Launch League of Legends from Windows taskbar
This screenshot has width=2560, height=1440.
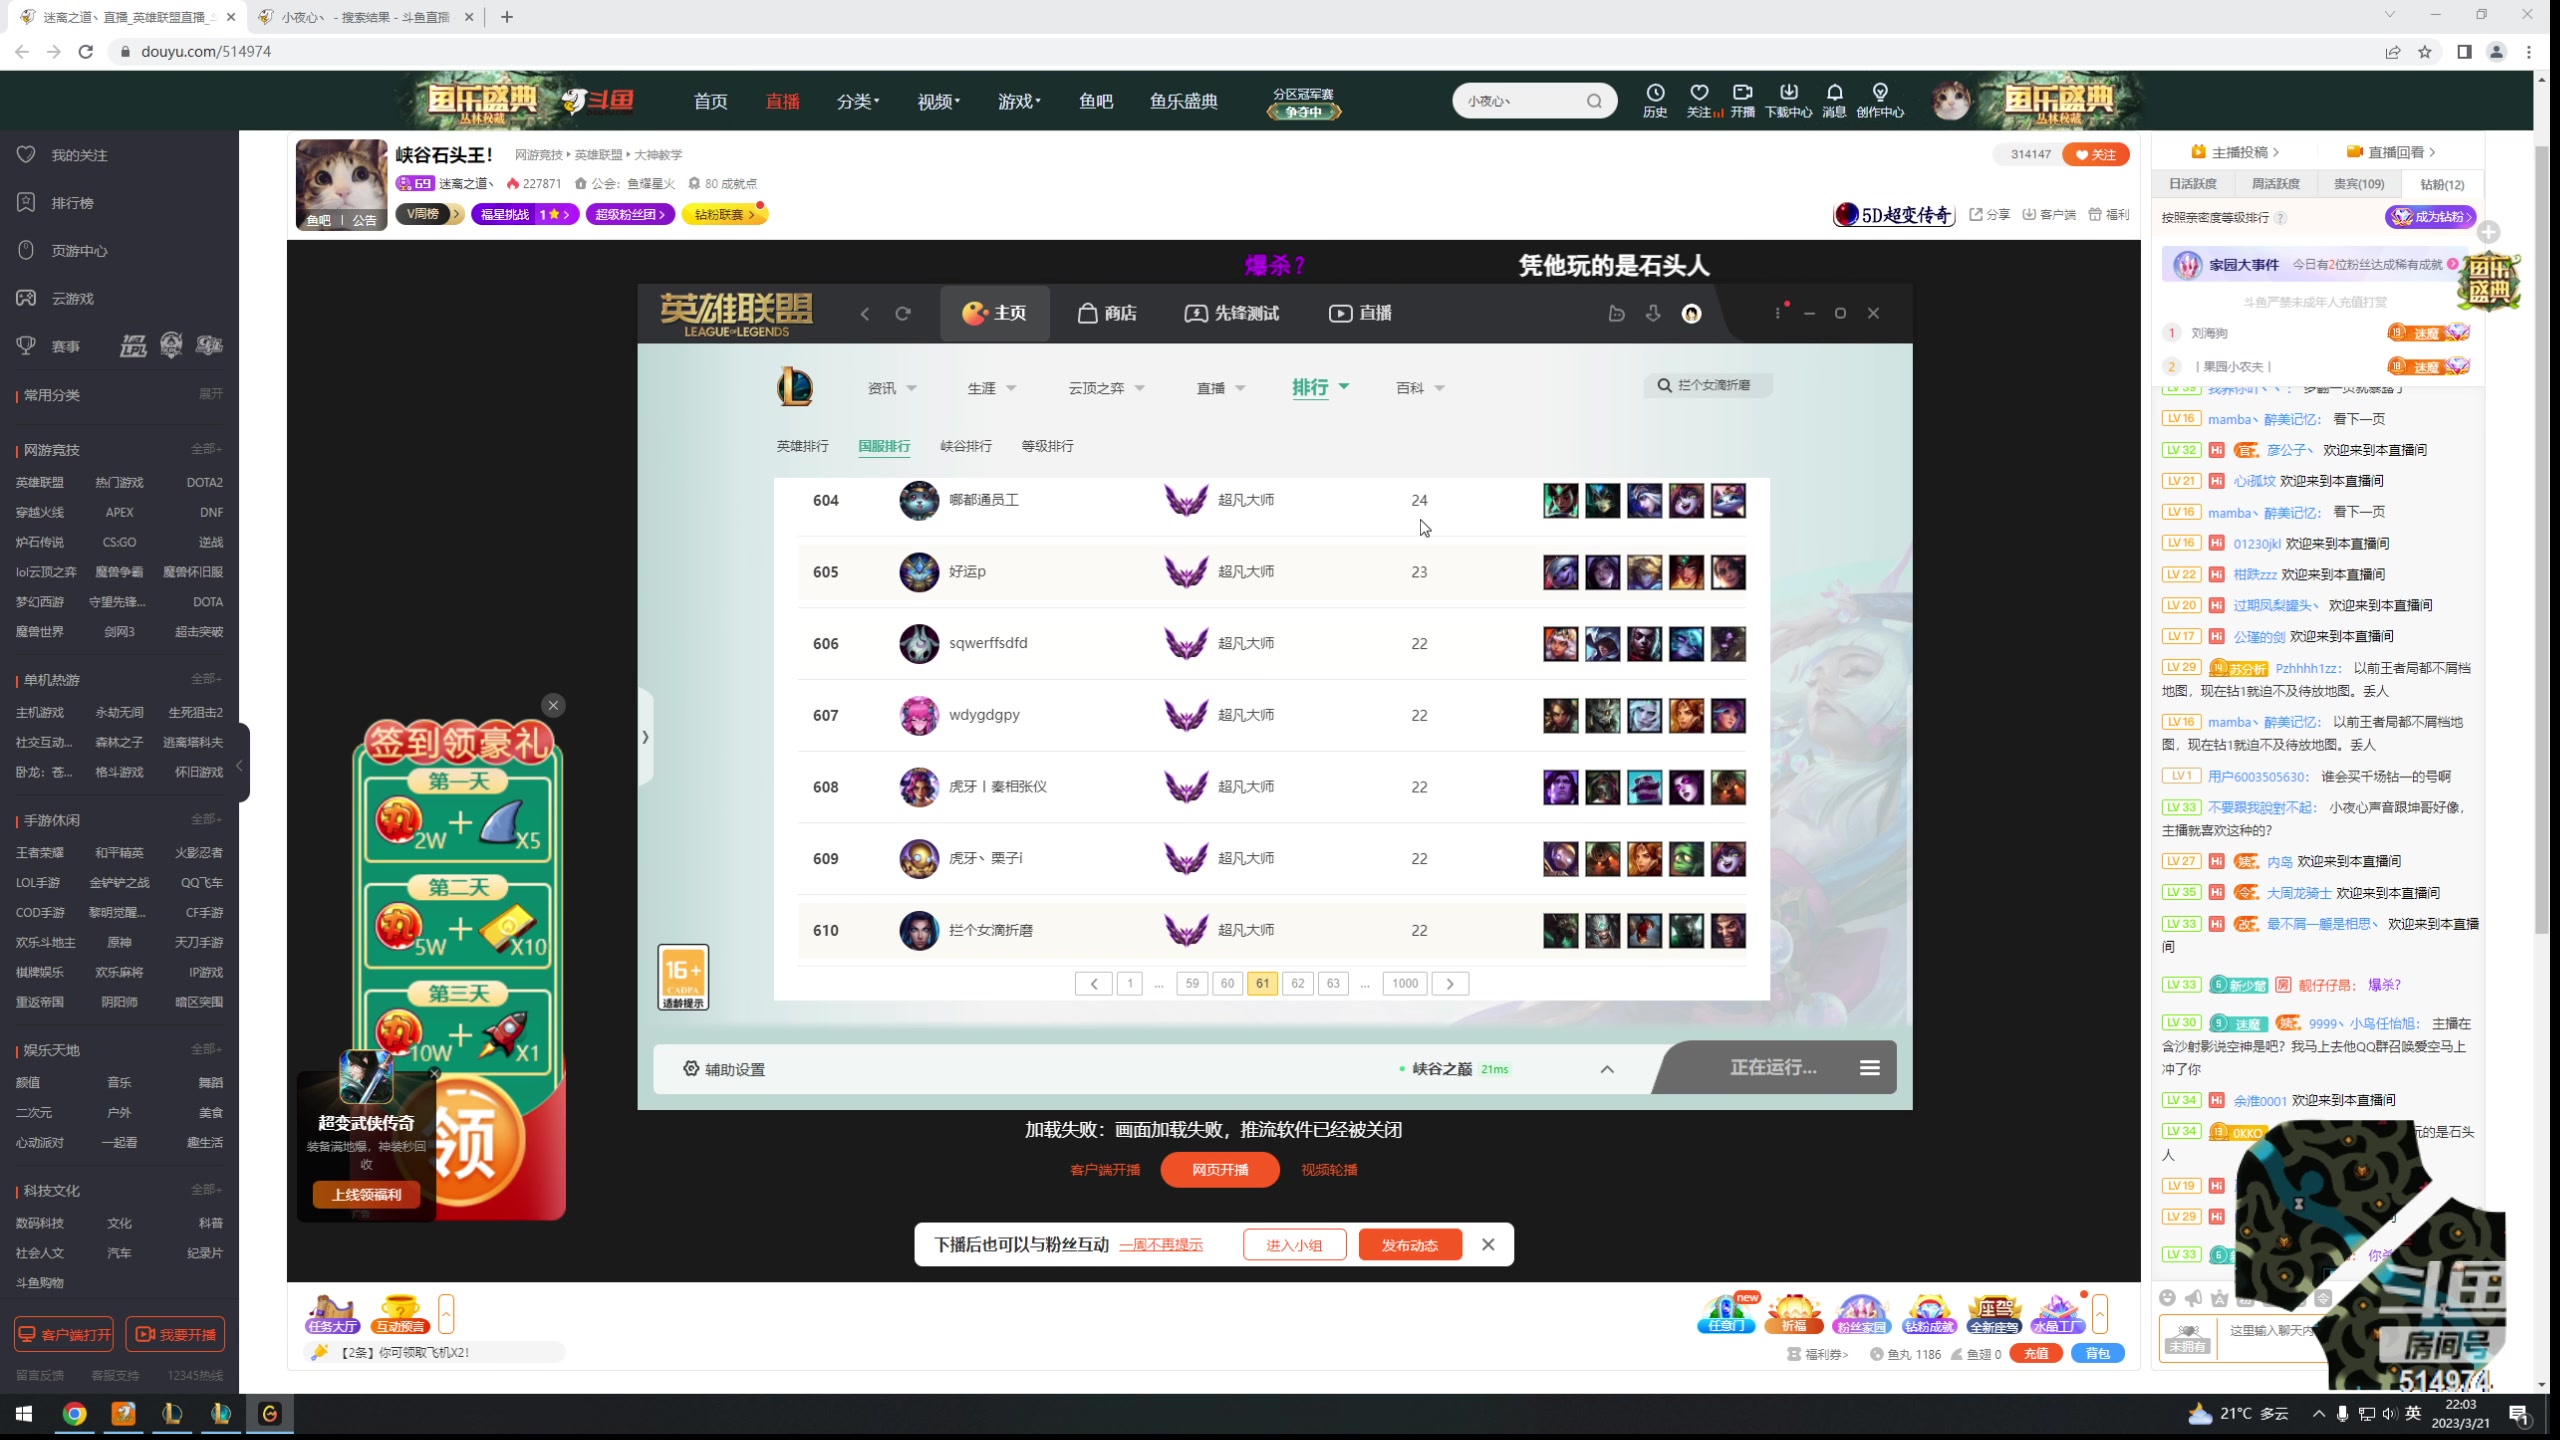click(x=172, y=1413)
